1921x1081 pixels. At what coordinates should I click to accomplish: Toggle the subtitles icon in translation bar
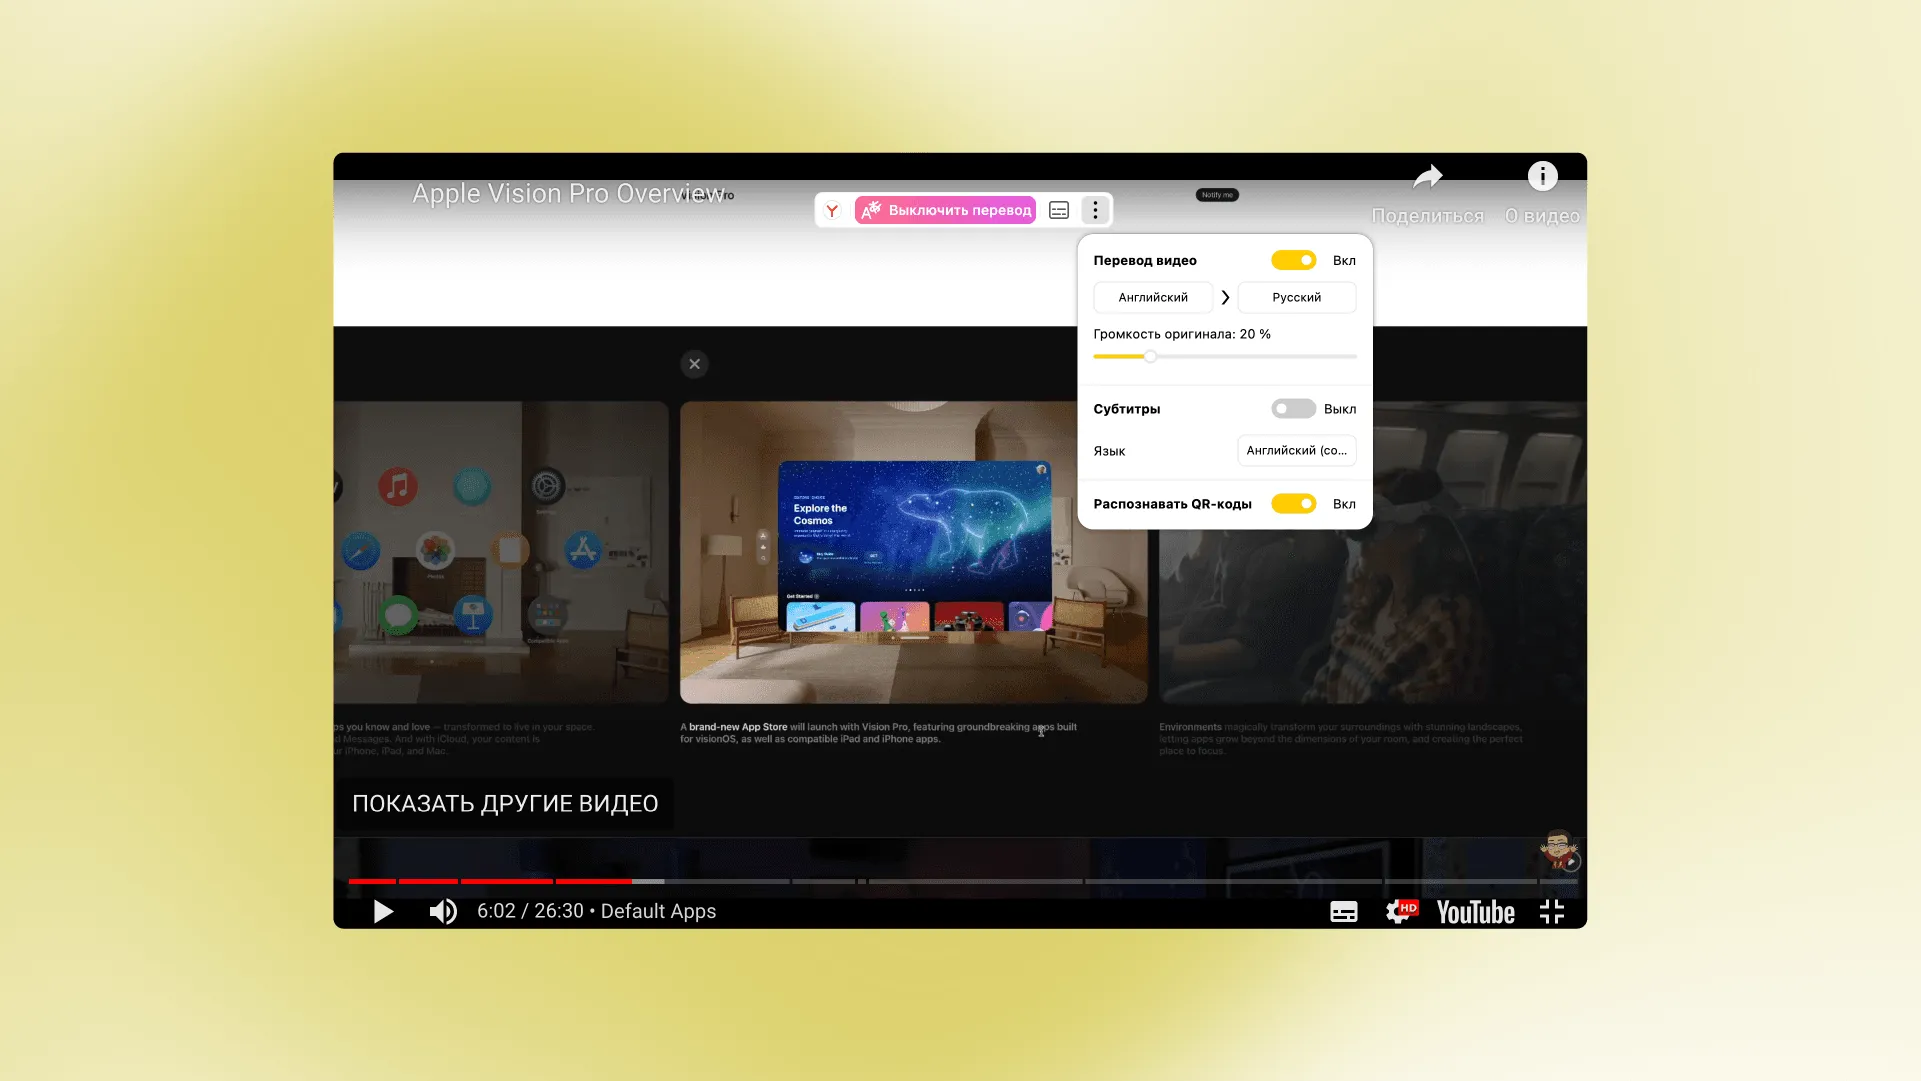point(1059,210)
